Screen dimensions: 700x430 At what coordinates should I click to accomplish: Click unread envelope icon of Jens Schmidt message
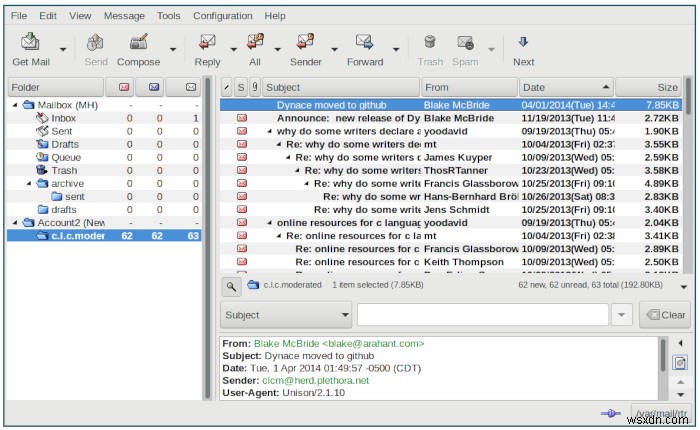(x=242, y=209)
